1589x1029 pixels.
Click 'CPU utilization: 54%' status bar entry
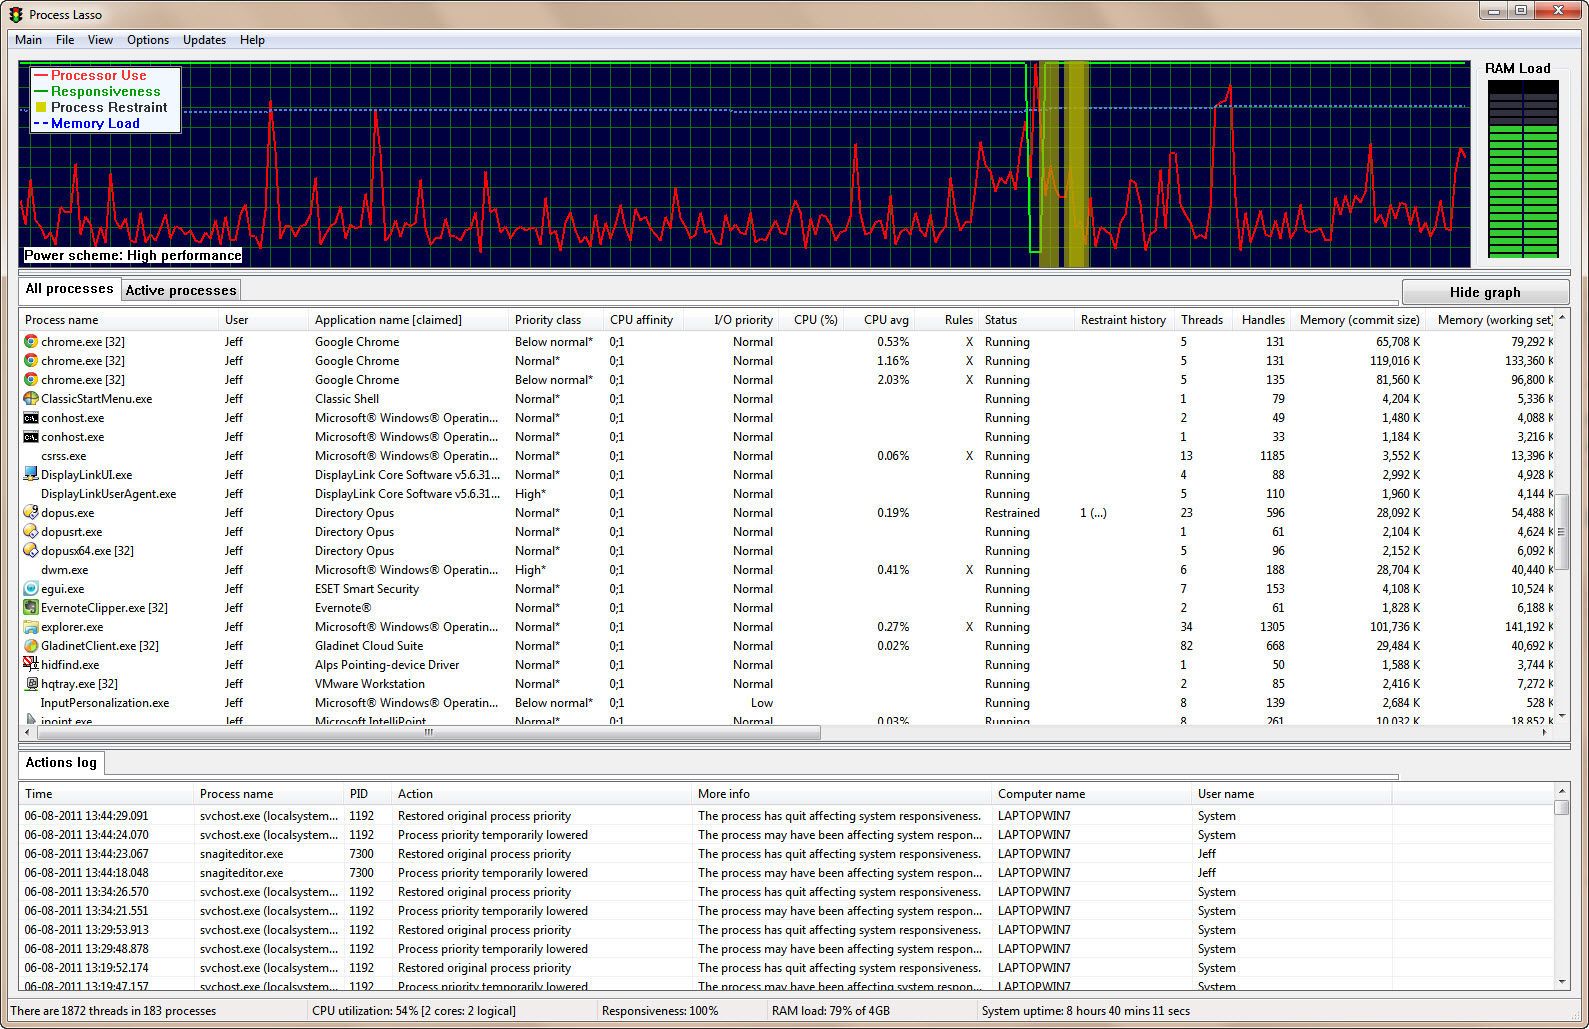coord(414,1011)
